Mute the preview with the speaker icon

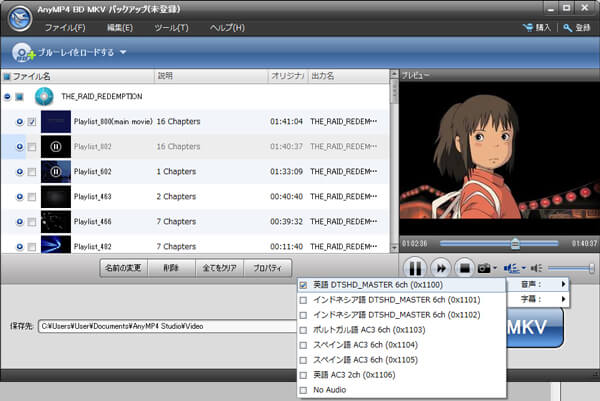(x=536, y=268)
